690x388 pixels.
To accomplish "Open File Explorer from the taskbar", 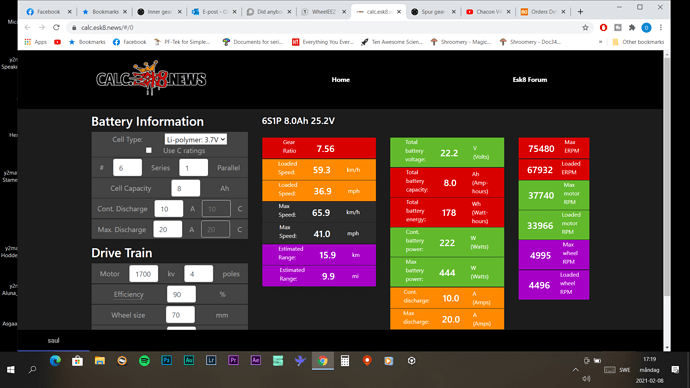I will click(x=100, y=361).
